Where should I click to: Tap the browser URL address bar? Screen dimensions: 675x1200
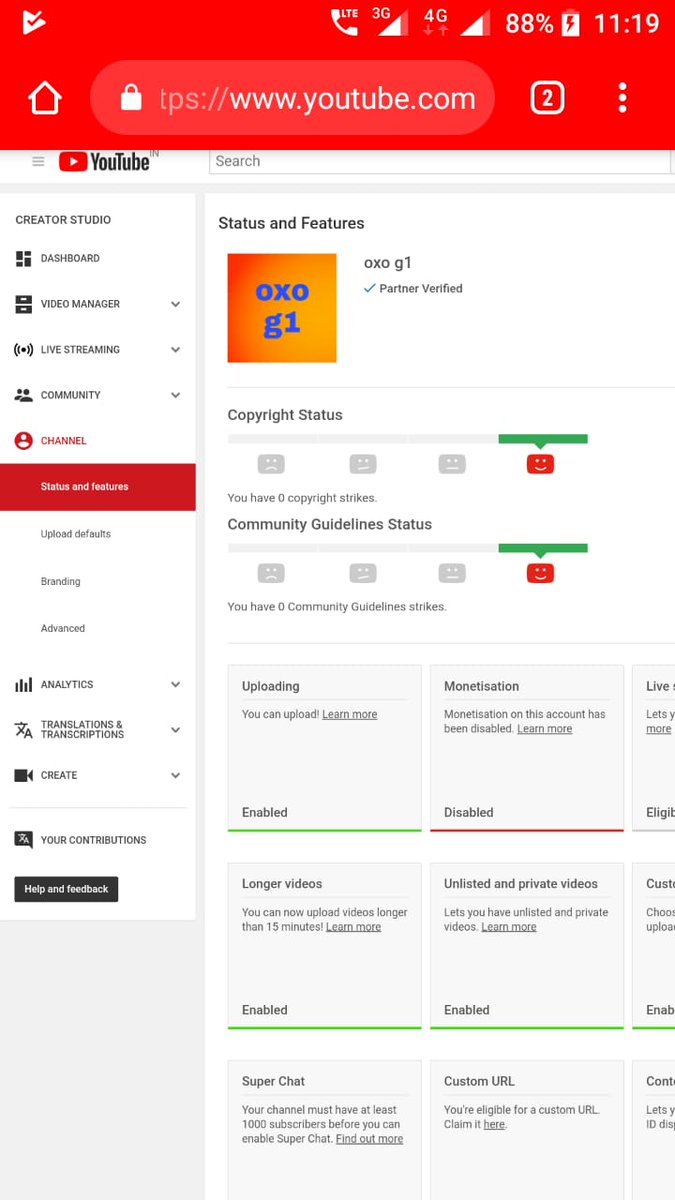[x=292, y=98]
